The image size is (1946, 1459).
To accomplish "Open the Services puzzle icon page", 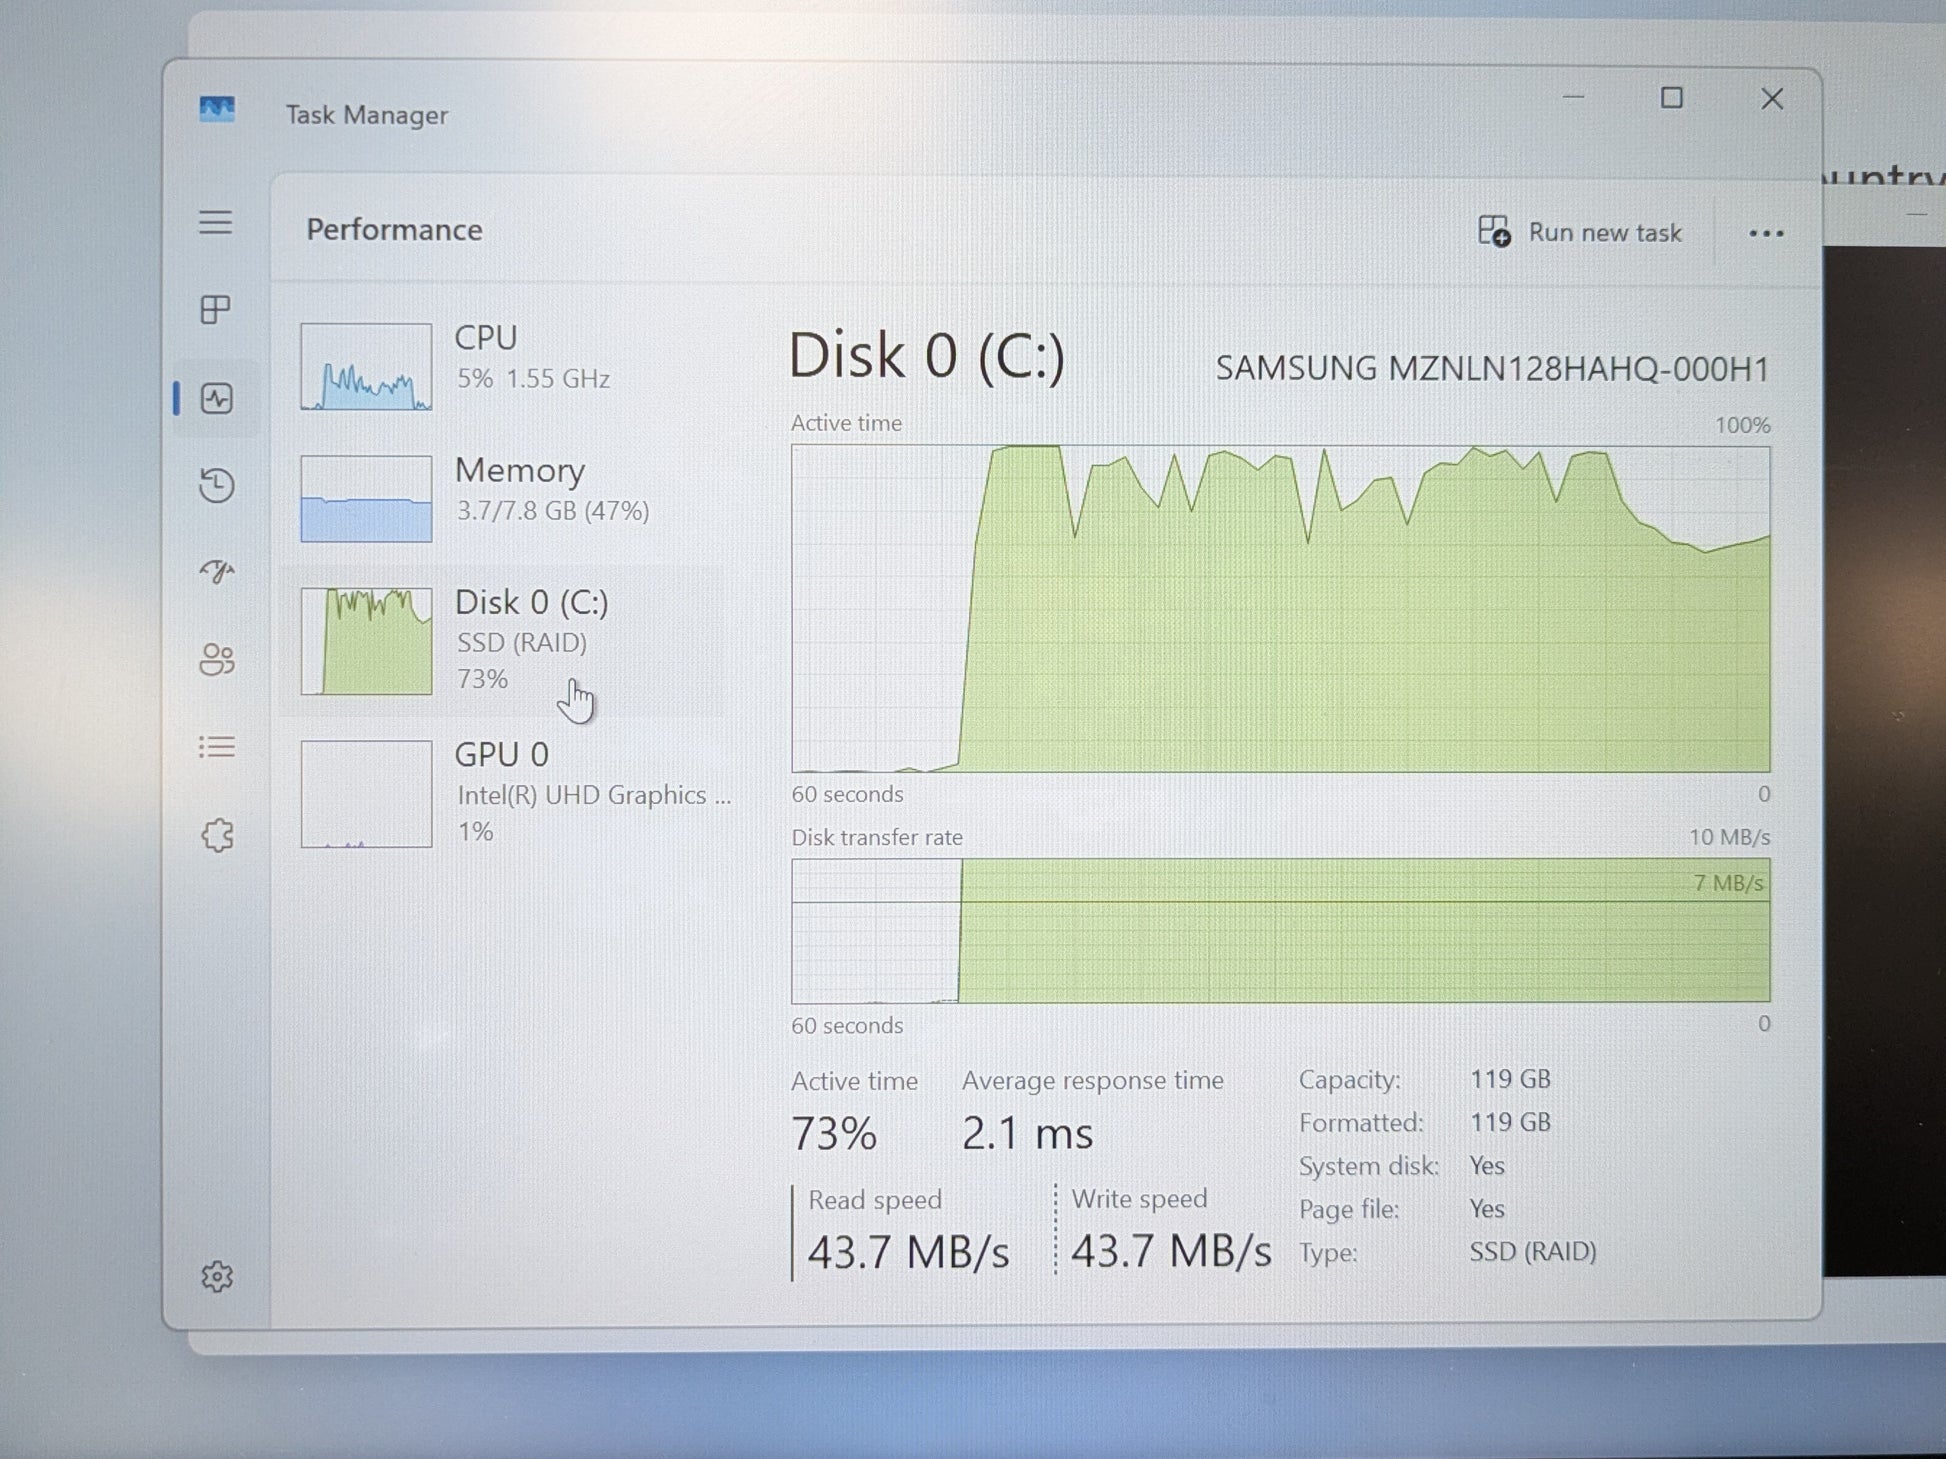I will click(x=217, y=835).
